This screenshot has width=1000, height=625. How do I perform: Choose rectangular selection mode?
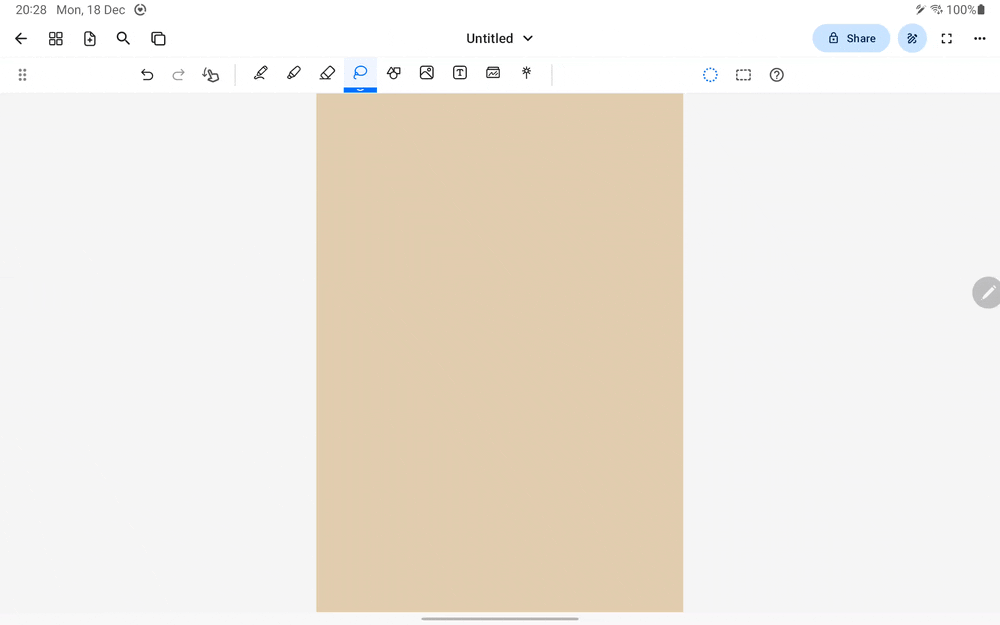[743, 75]
